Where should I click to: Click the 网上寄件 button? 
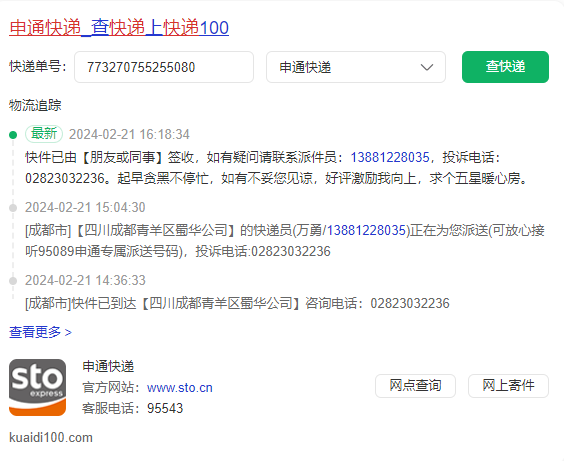click(x=508, y=386)
